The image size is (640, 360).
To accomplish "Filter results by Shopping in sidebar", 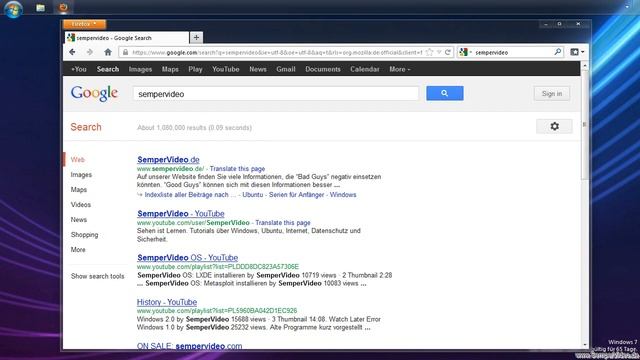I will point(84,235).
